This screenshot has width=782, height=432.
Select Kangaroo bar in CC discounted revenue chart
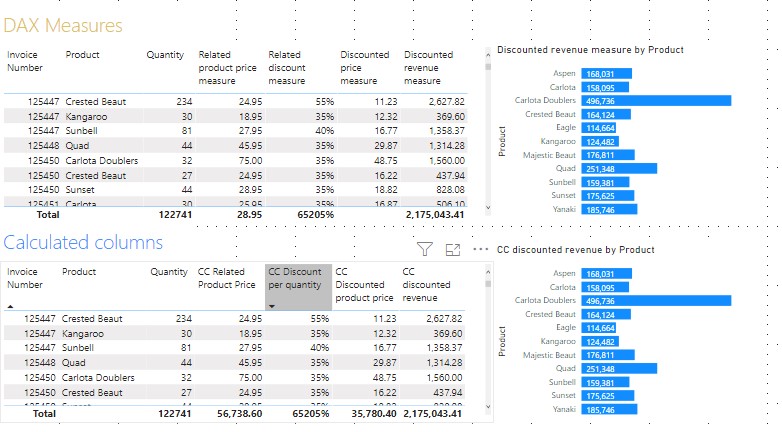pyautogui.click(x=599, y=342)
